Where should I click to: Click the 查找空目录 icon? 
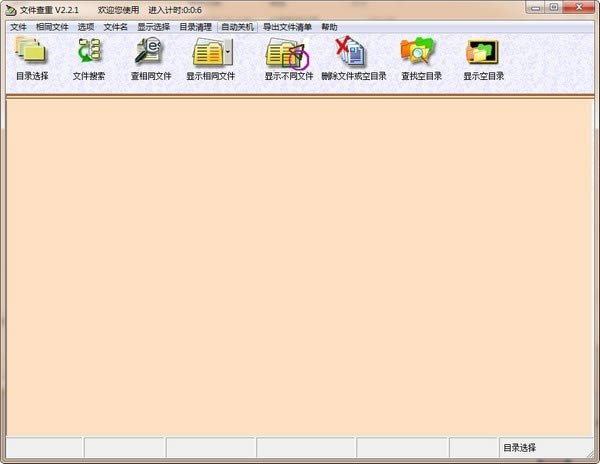click(421, 52)
